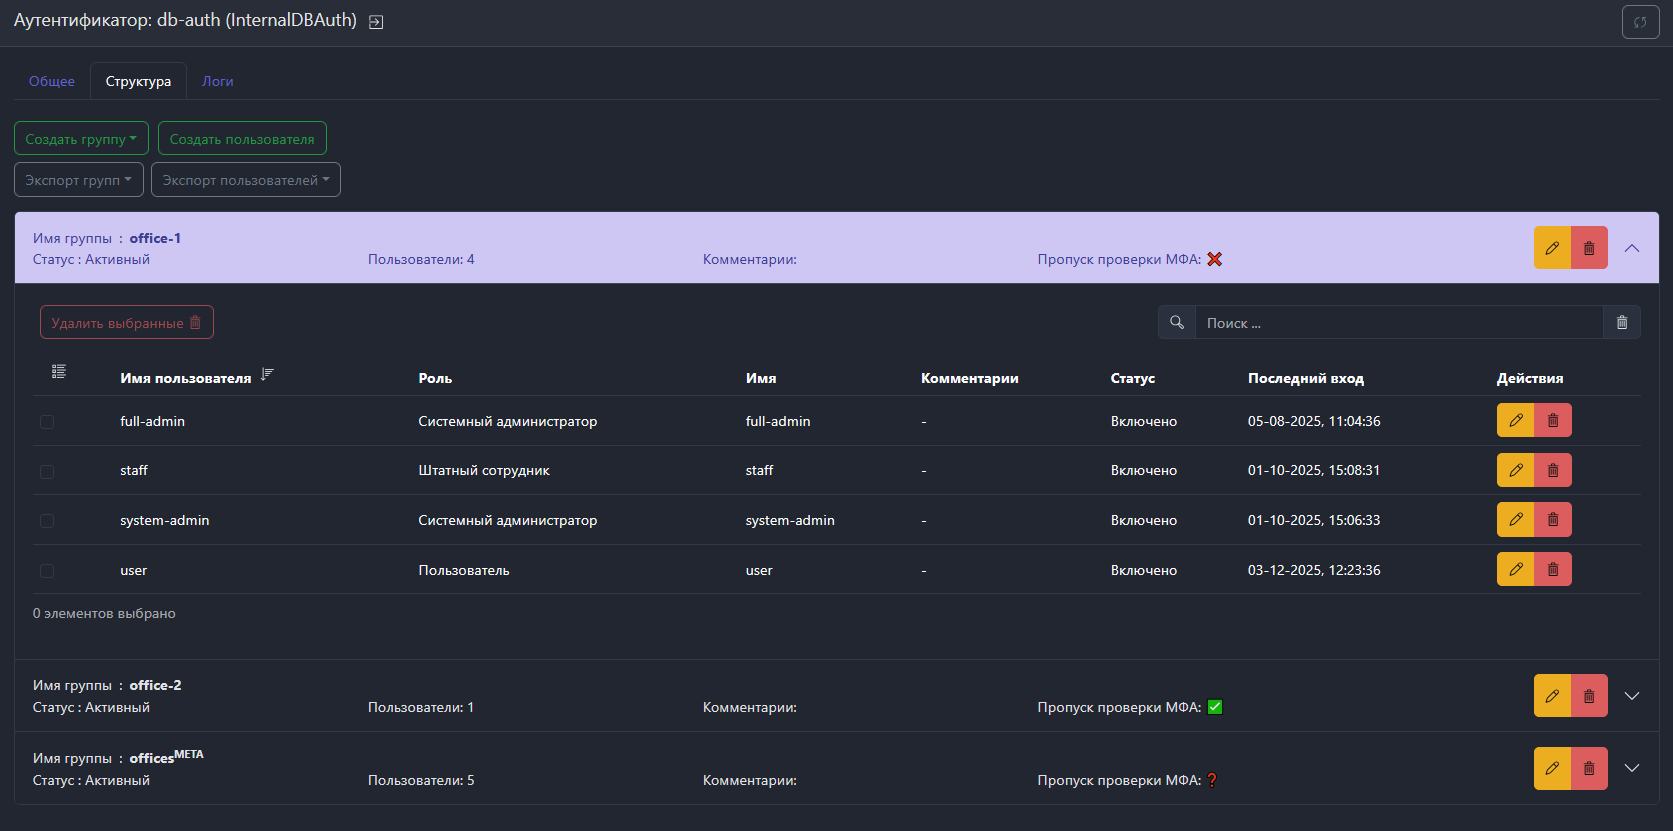Click the refresh icon in top-right corner
Viewport: 1673px width, 831px height.
tap(1640, 22)
